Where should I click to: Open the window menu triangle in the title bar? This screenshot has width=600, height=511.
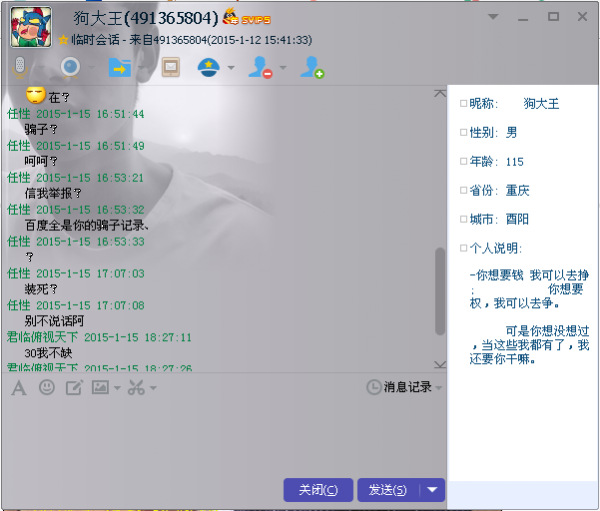[x=493, y=16]
